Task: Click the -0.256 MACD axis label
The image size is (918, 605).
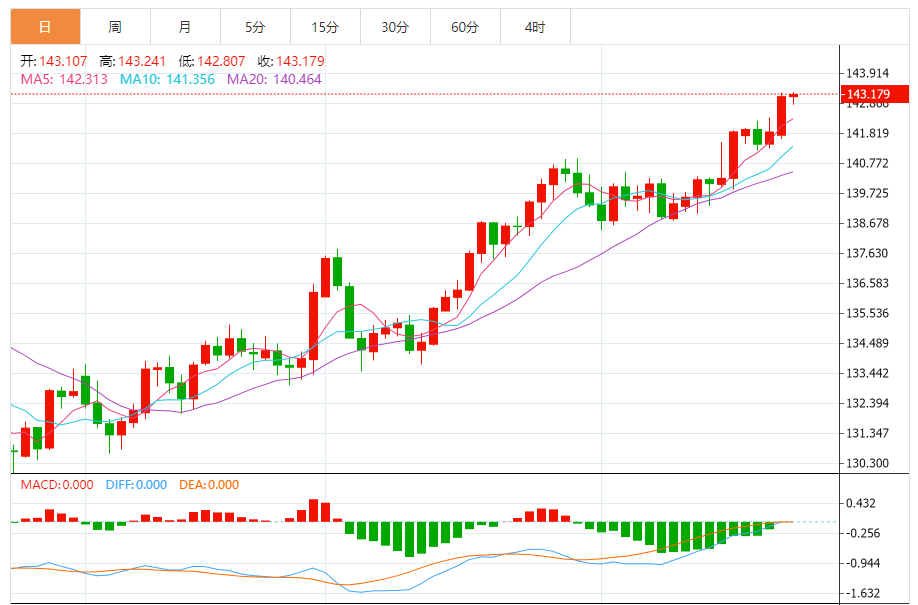Action: tap(861, 534)
